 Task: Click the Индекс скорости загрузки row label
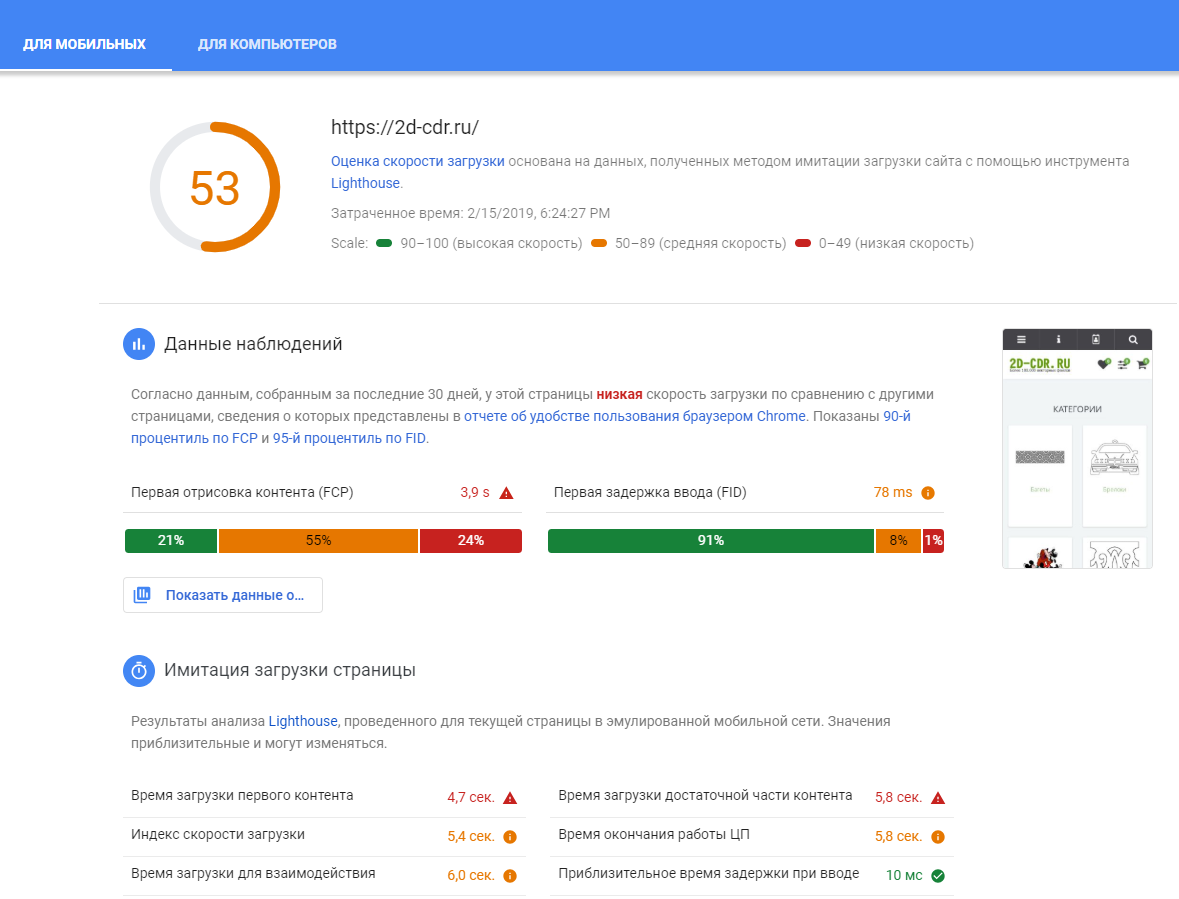[218, 834]
